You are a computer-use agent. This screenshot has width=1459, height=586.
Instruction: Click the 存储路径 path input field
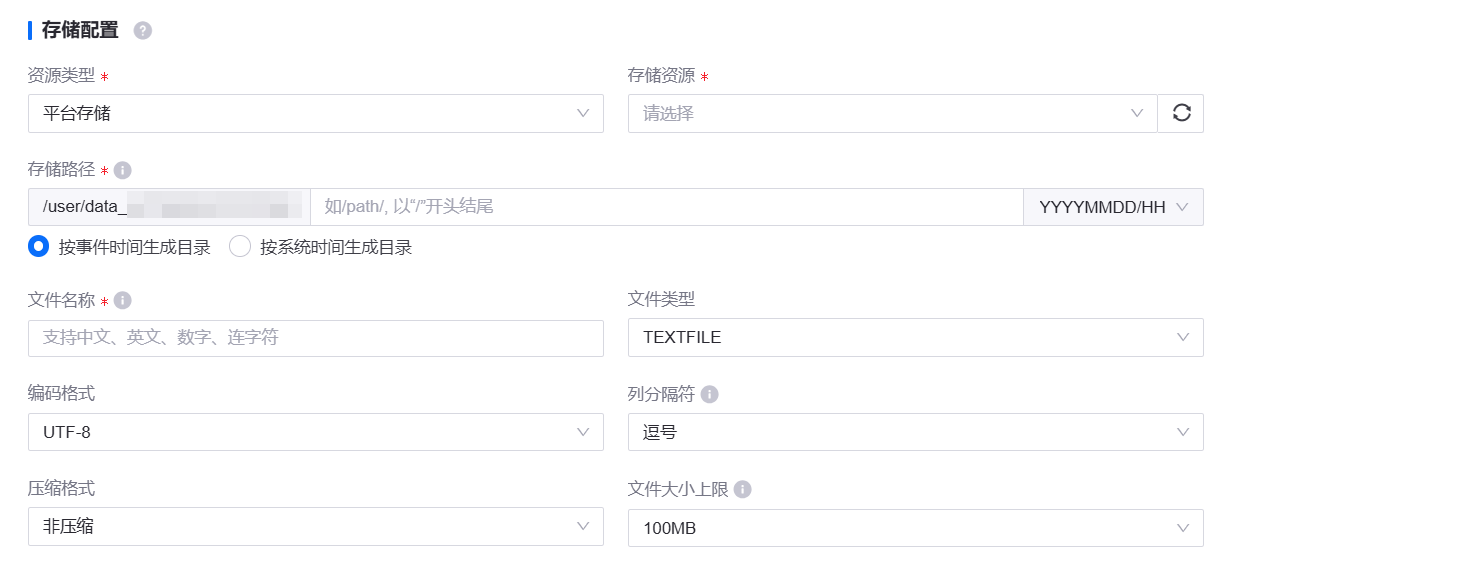(x=666, y=207)
